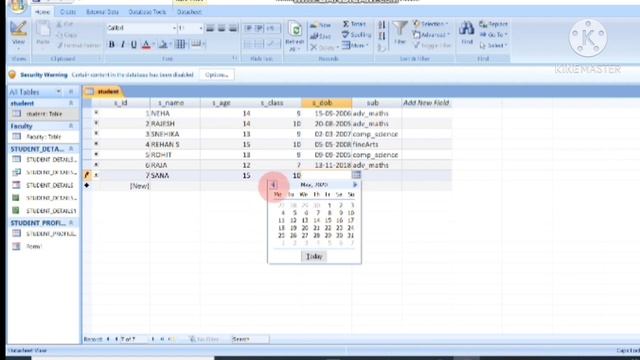This screenshot has width=640, height=360.
Task: Center text alignment in ribbon
Action: (x=222, y=28)
